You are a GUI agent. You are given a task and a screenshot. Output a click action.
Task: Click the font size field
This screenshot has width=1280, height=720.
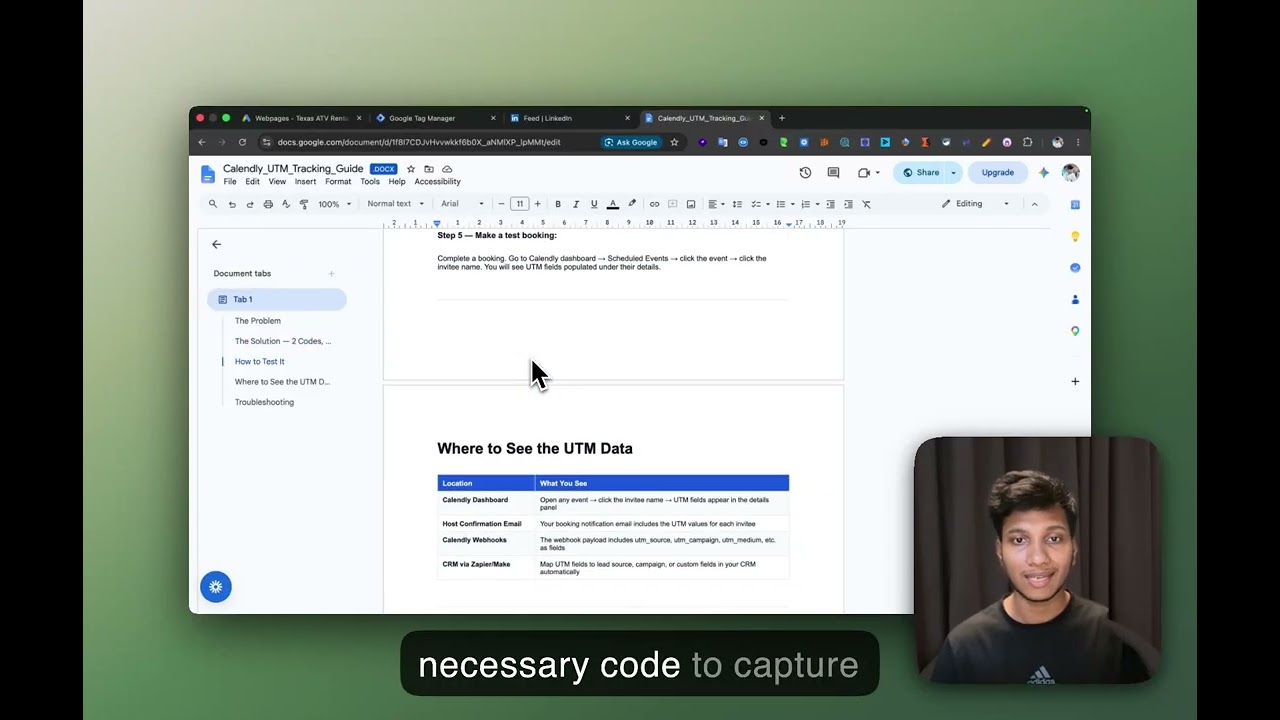click(x=519, y=204)
